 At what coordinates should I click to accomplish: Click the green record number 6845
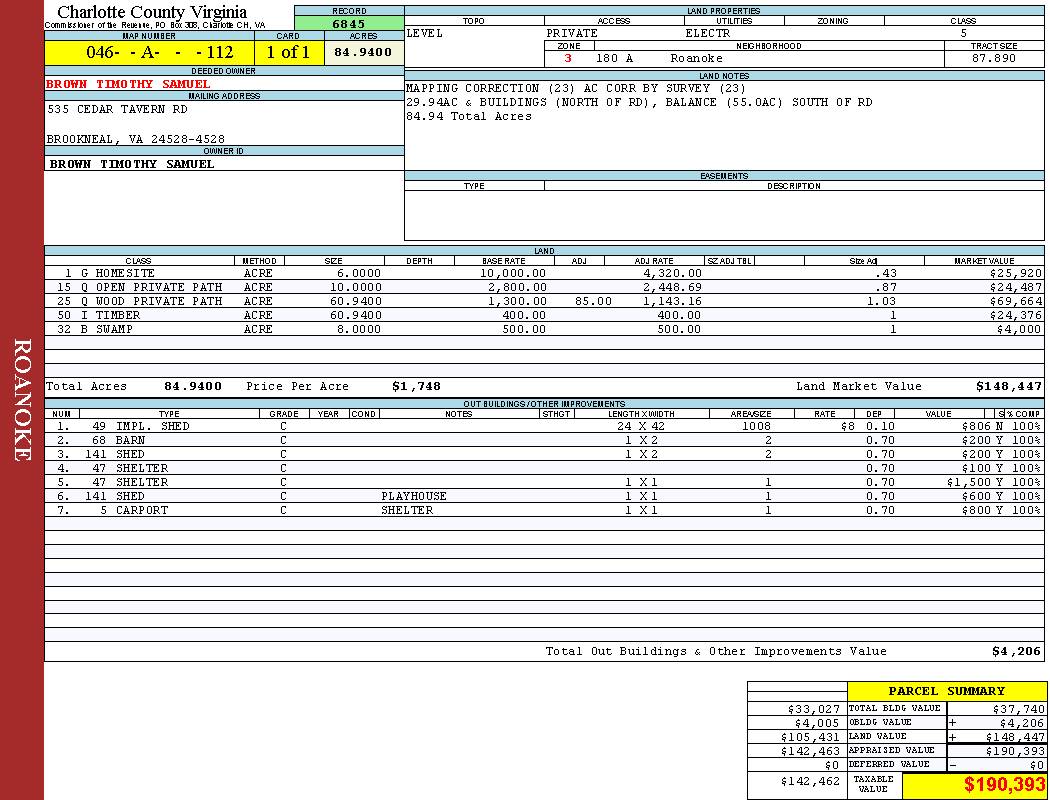click(x=349, y=23)
